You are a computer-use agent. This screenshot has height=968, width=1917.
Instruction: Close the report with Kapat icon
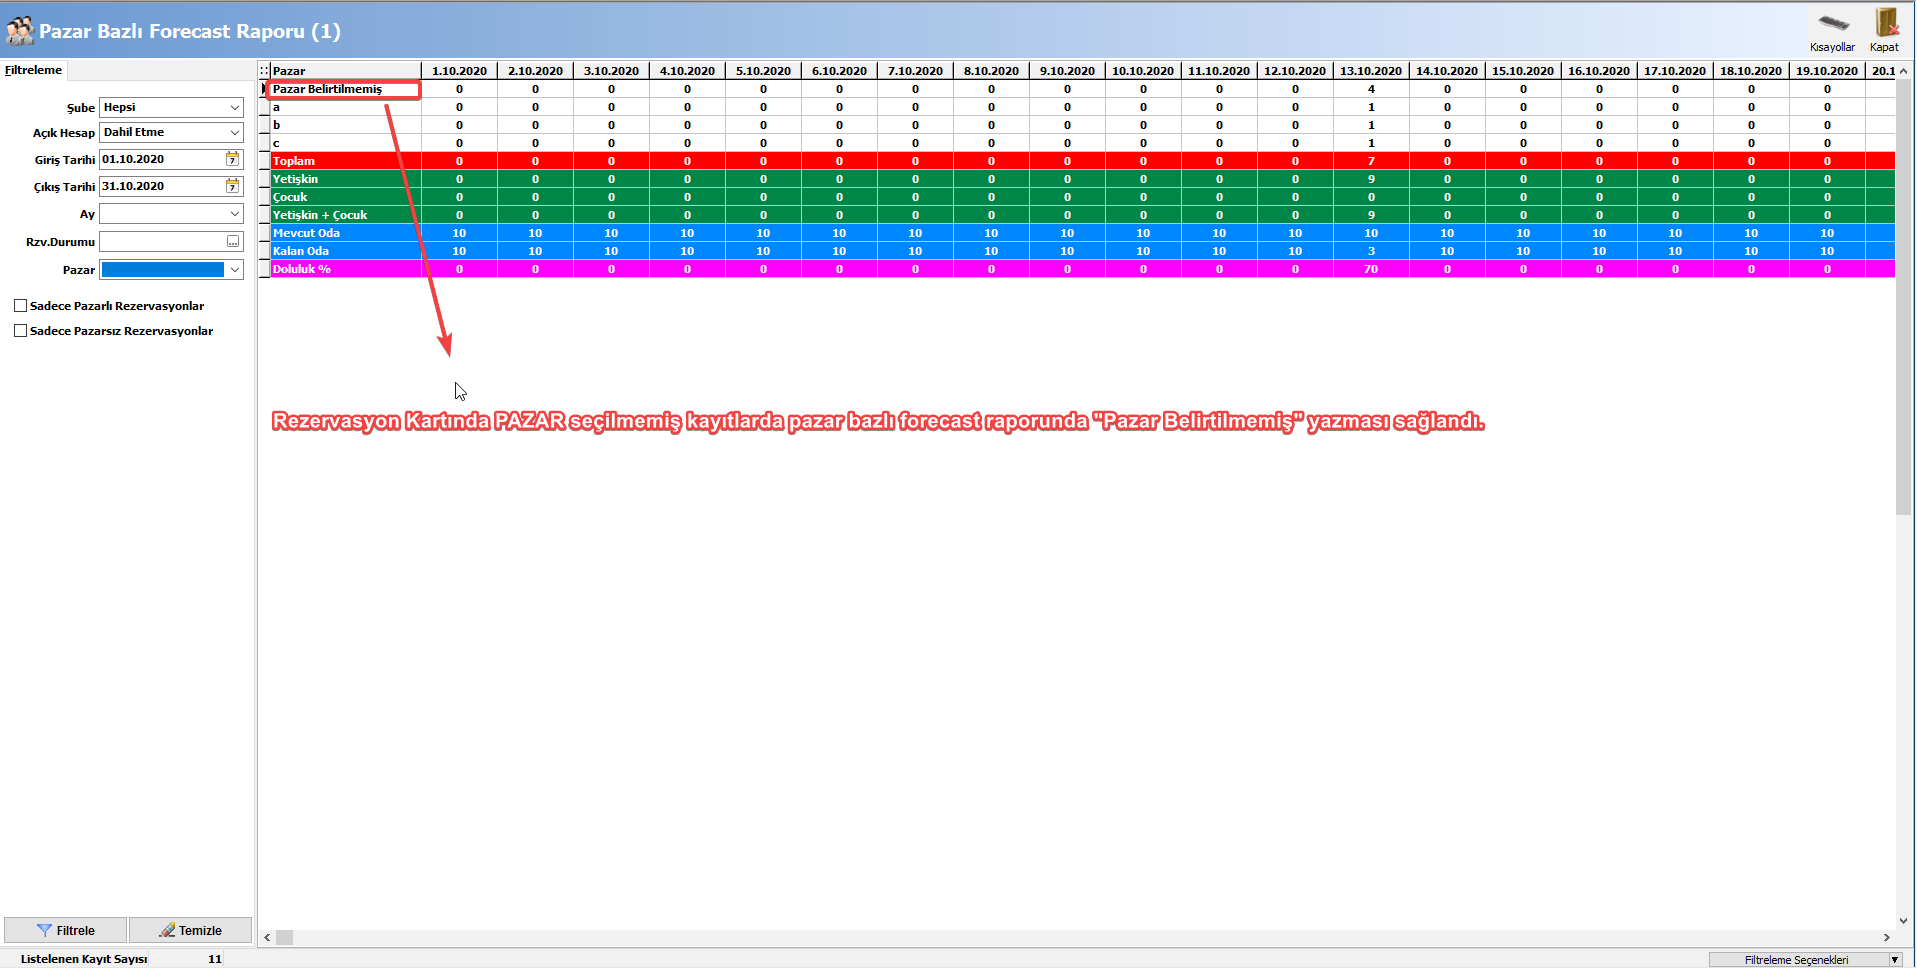[x=1885, y=30]
